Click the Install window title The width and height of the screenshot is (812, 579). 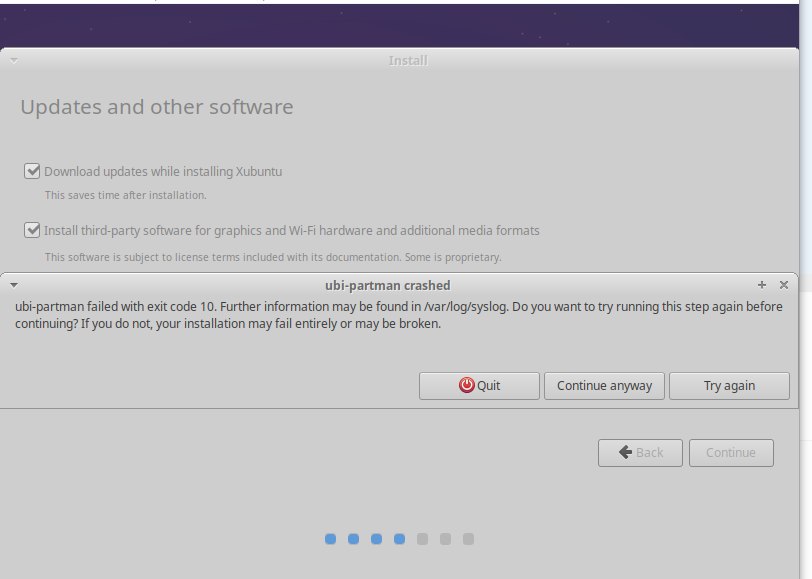(408, 61)
